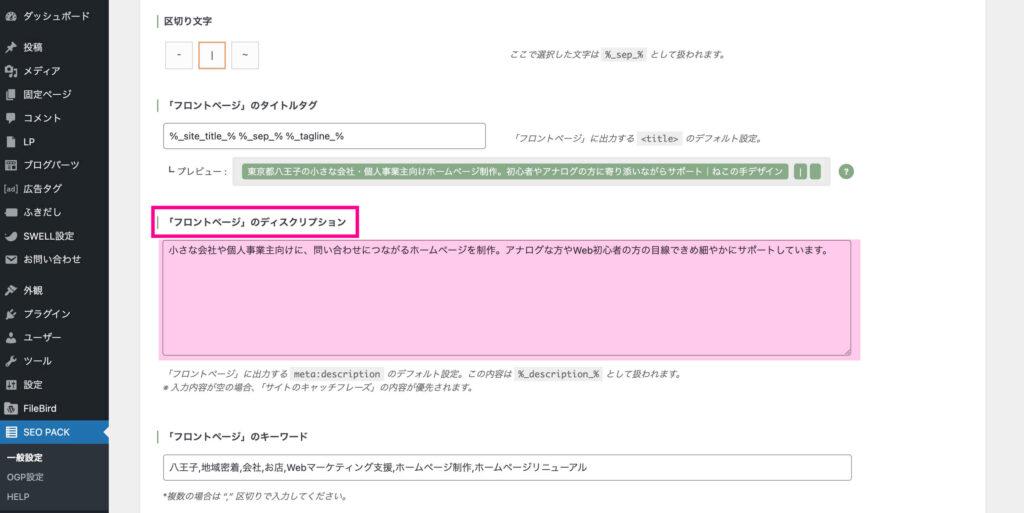
Task: Select the vertical bar separator option
Action: point(212,55)
